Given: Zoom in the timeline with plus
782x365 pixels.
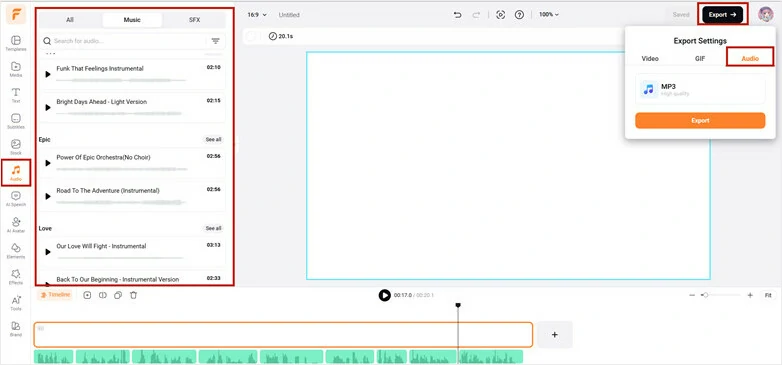Looking at the screenshot, I should 750,295.
